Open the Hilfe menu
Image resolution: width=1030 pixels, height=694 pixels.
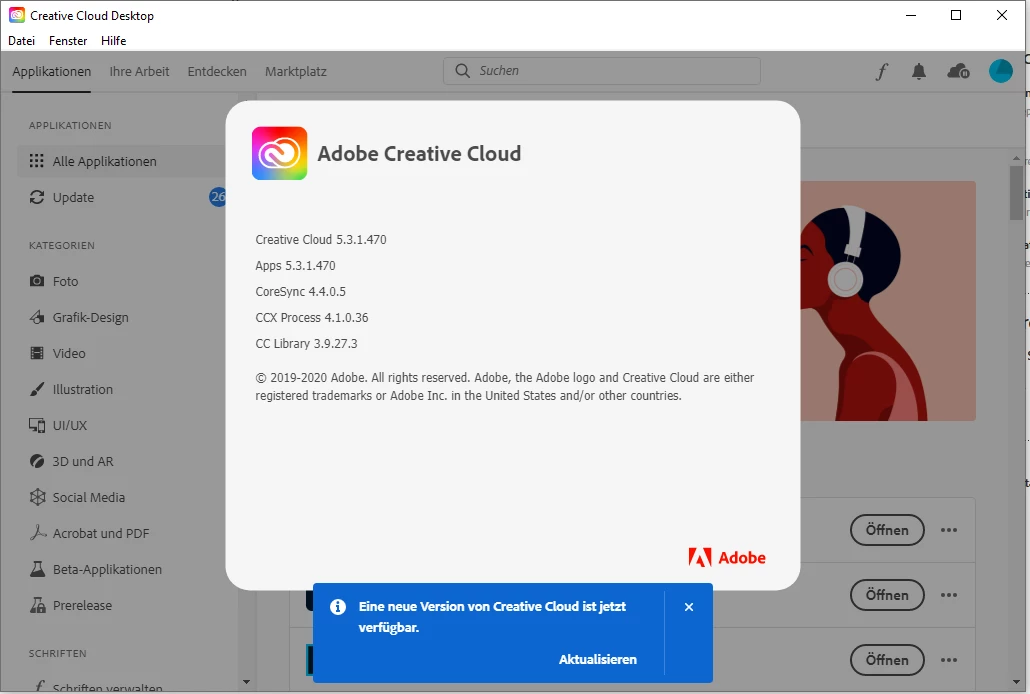114,41
